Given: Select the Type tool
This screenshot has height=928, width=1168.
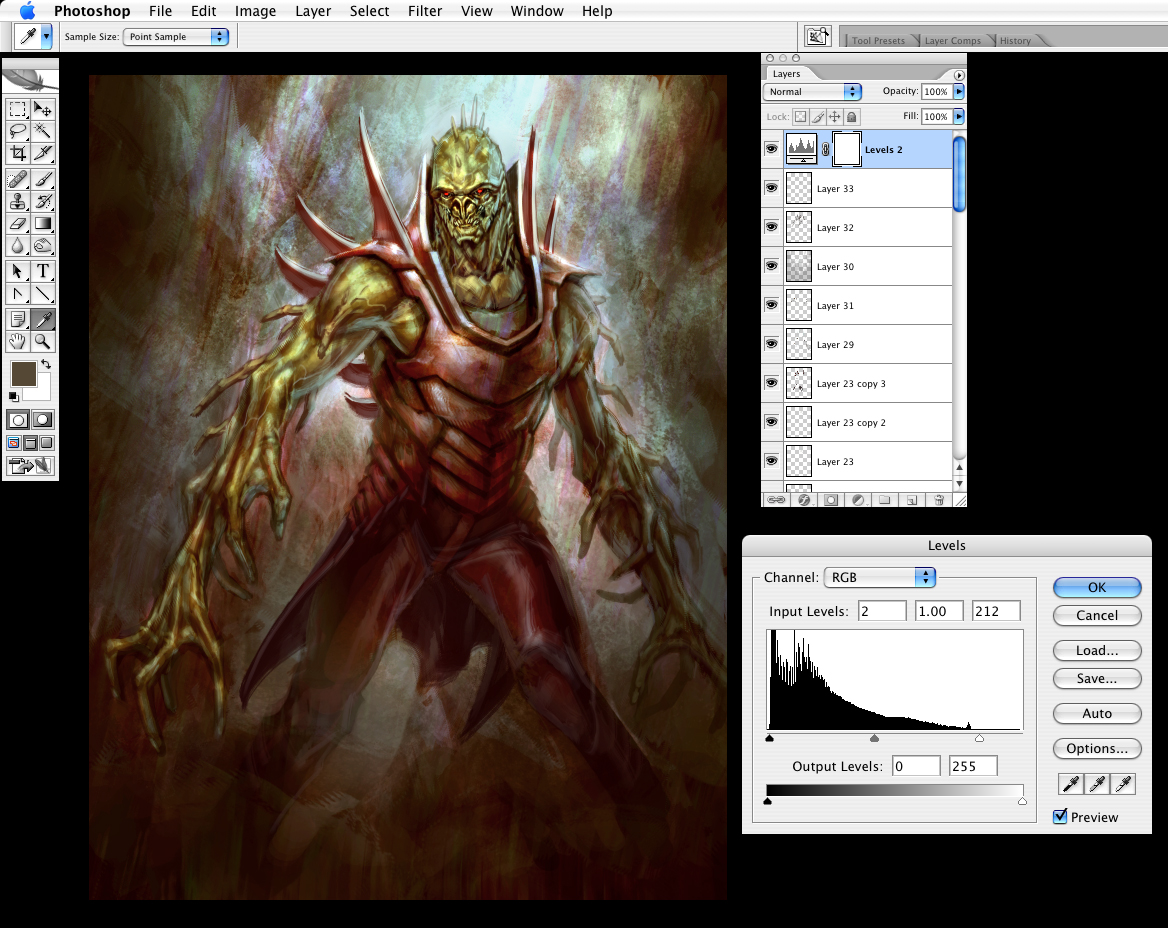Looking at the screenshot, I should pyautogui.click(x=43, y=272).
